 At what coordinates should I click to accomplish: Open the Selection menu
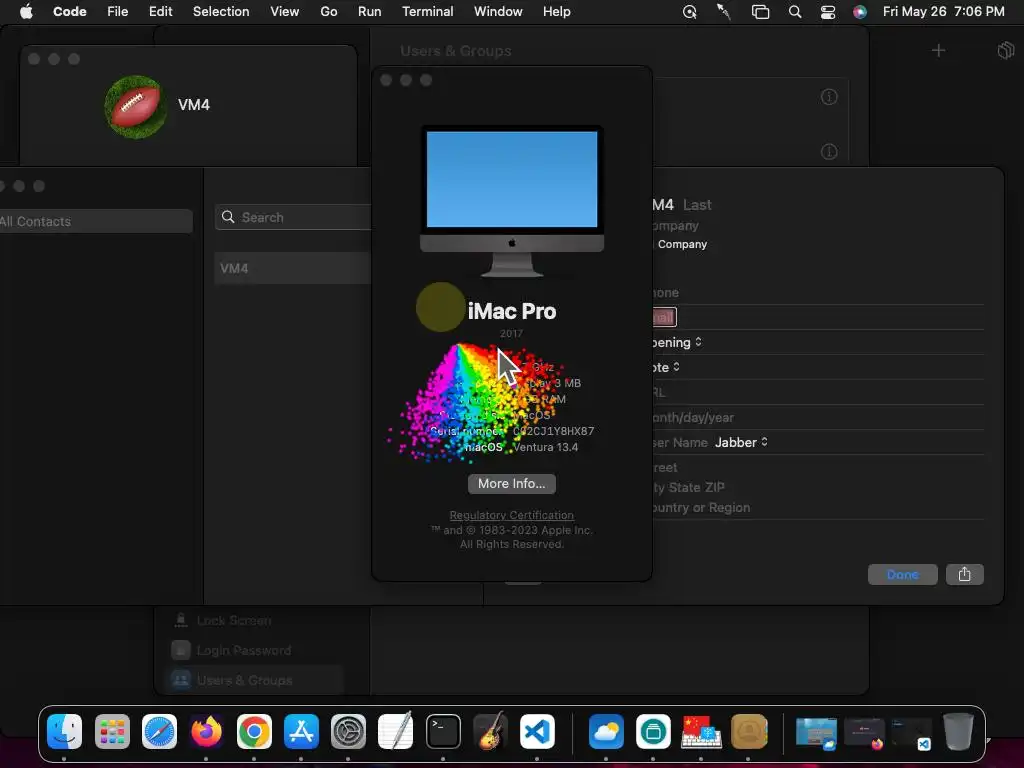(221, 12)
